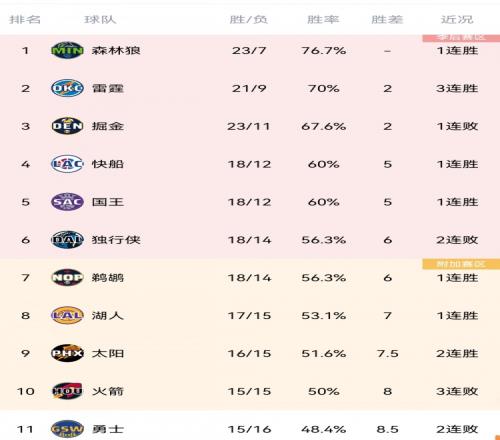Click the Rockets HOU team logo
Screen dimensions: 500x440
click(67, 391)
